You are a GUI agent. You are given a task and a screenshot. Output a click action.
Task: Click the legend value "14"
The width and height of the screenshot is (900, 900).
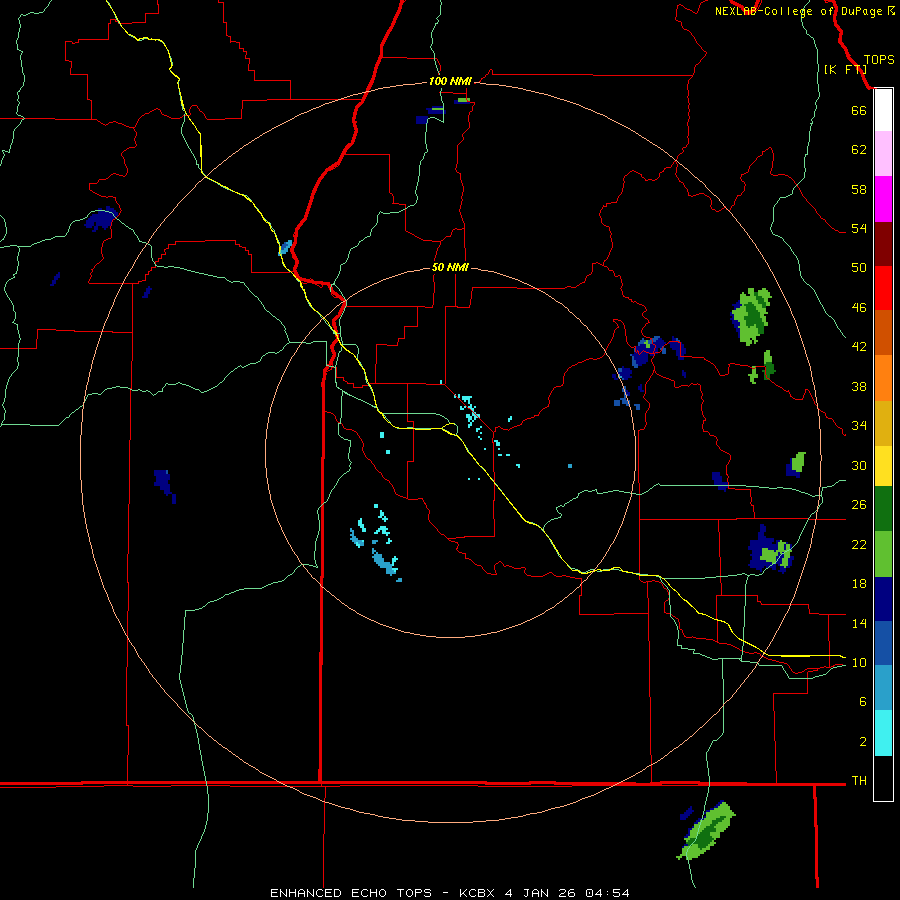(x=859, y=623)
